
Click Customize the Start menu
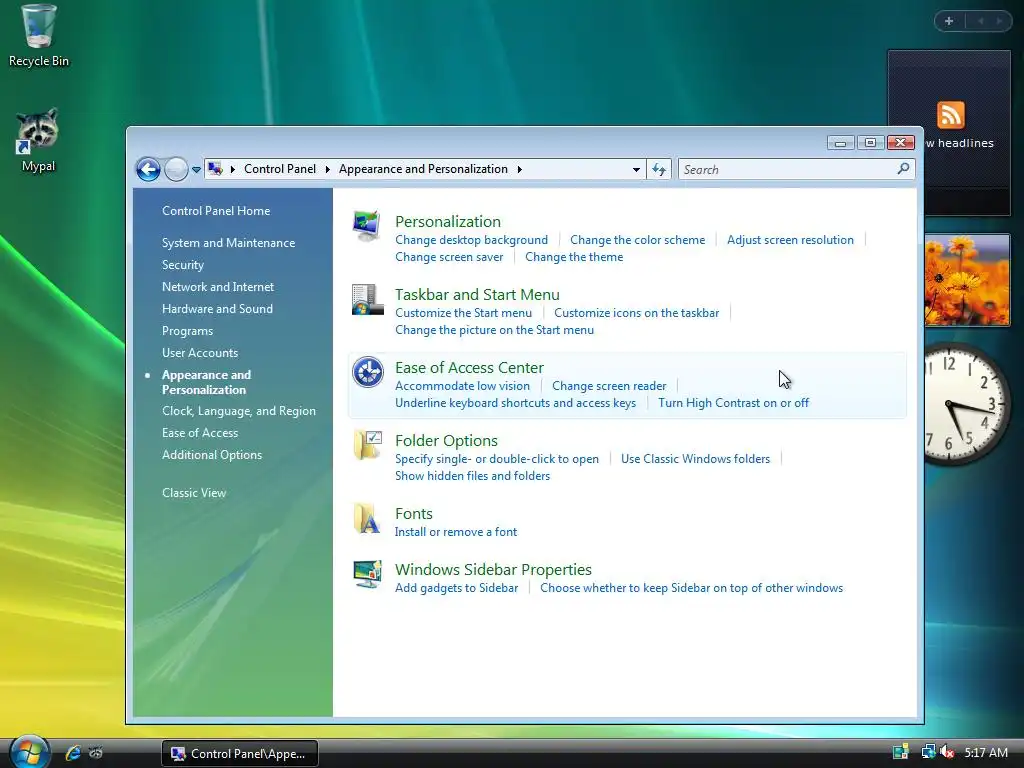(x=463, y=313)
